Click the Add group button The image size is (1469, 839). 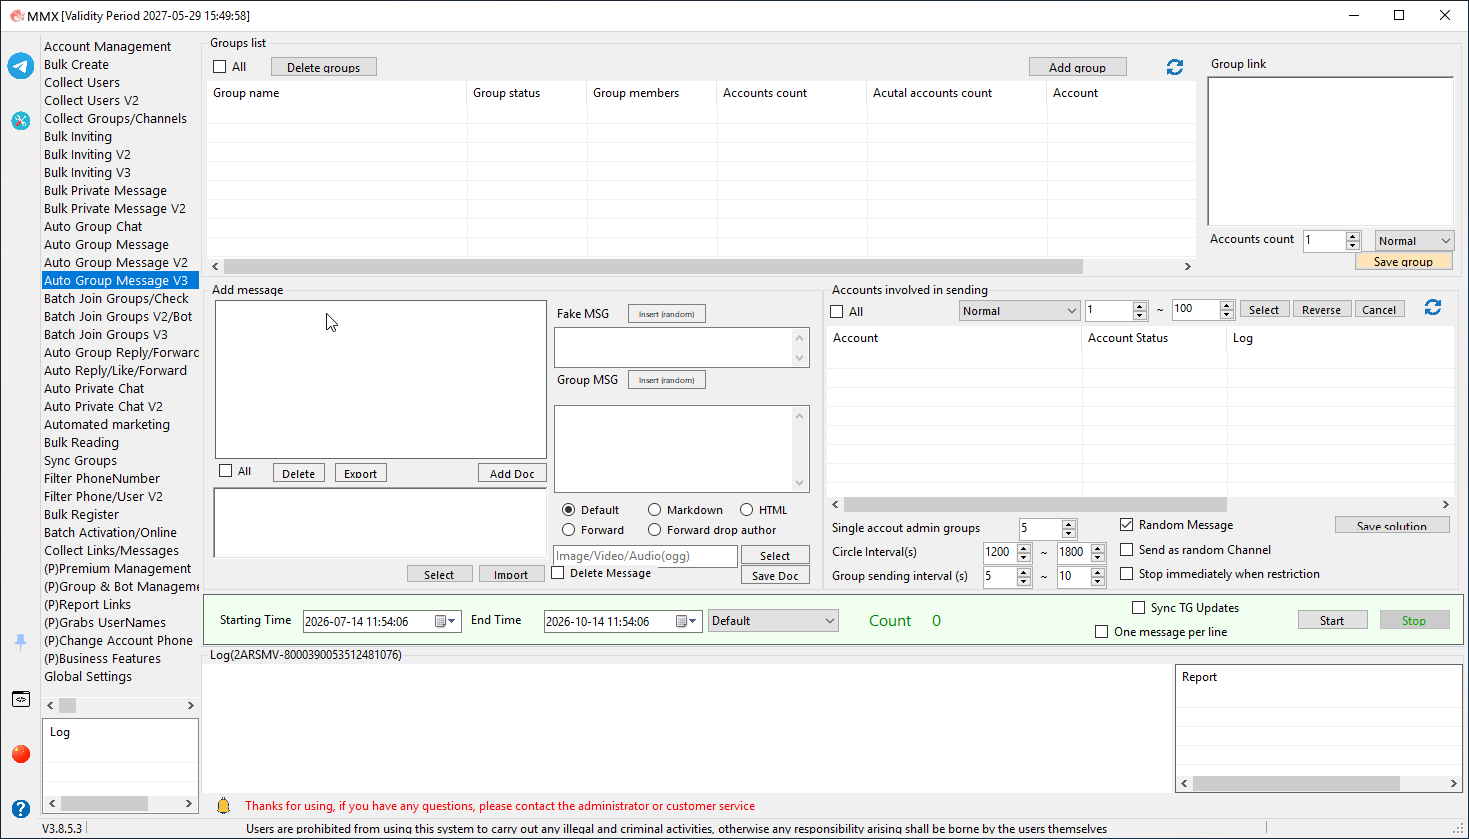(1078, 67)
